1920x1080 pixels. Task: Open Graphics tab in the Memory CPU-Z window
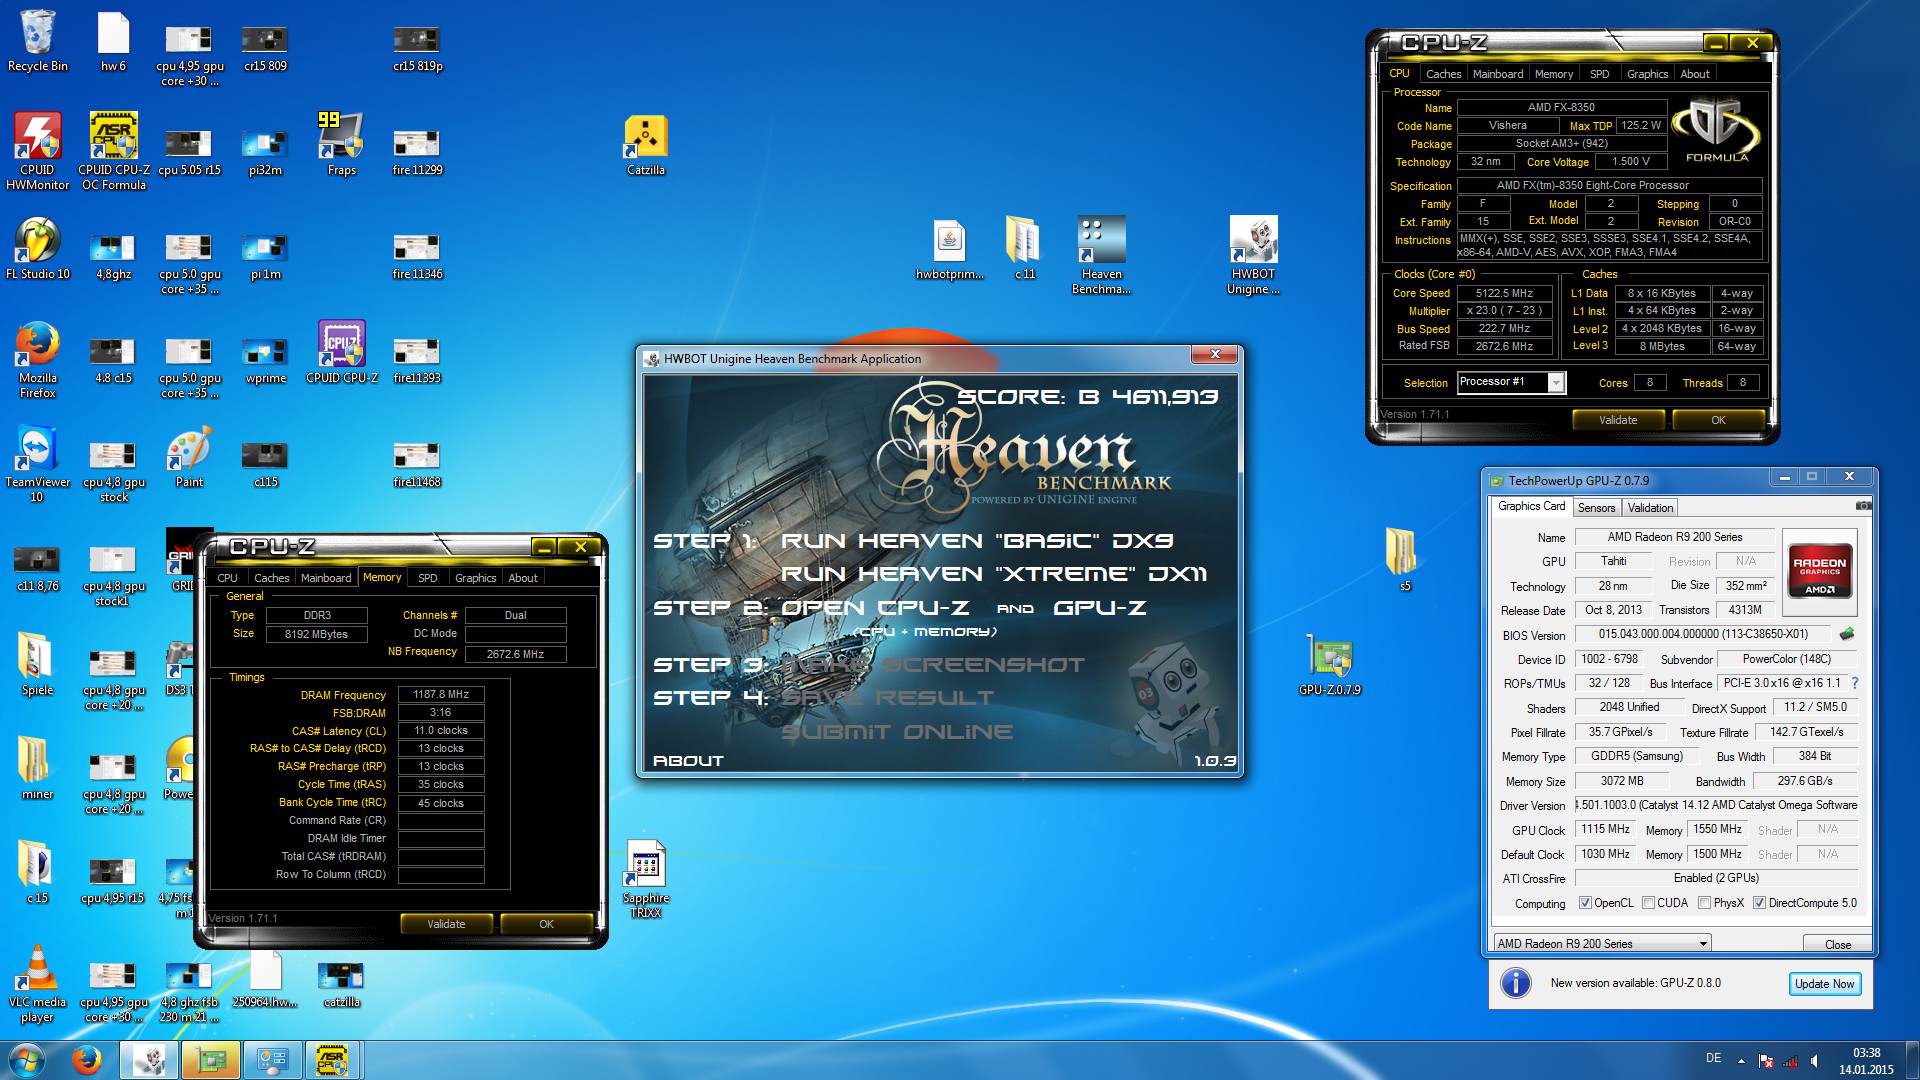click(x=475, y=578)
